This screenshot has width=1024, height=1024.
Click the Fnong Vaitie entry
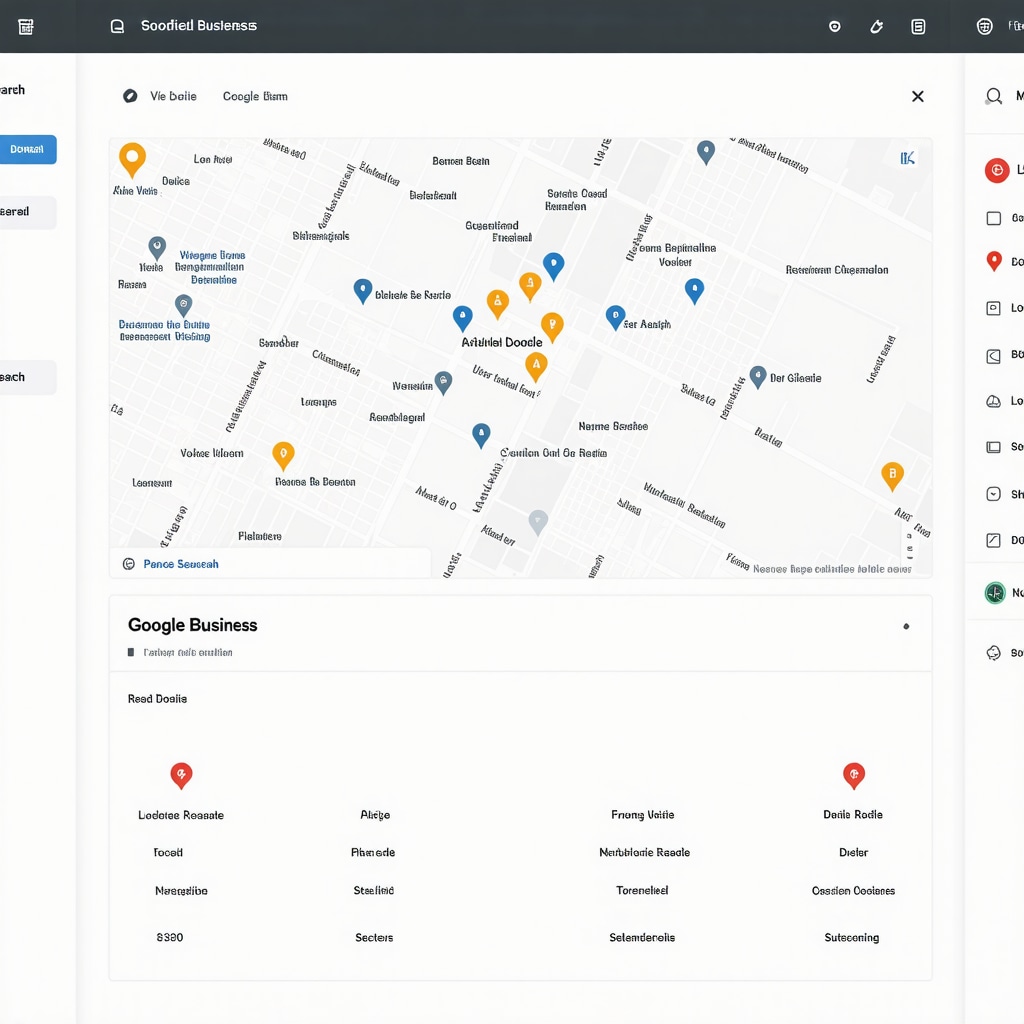643,814
